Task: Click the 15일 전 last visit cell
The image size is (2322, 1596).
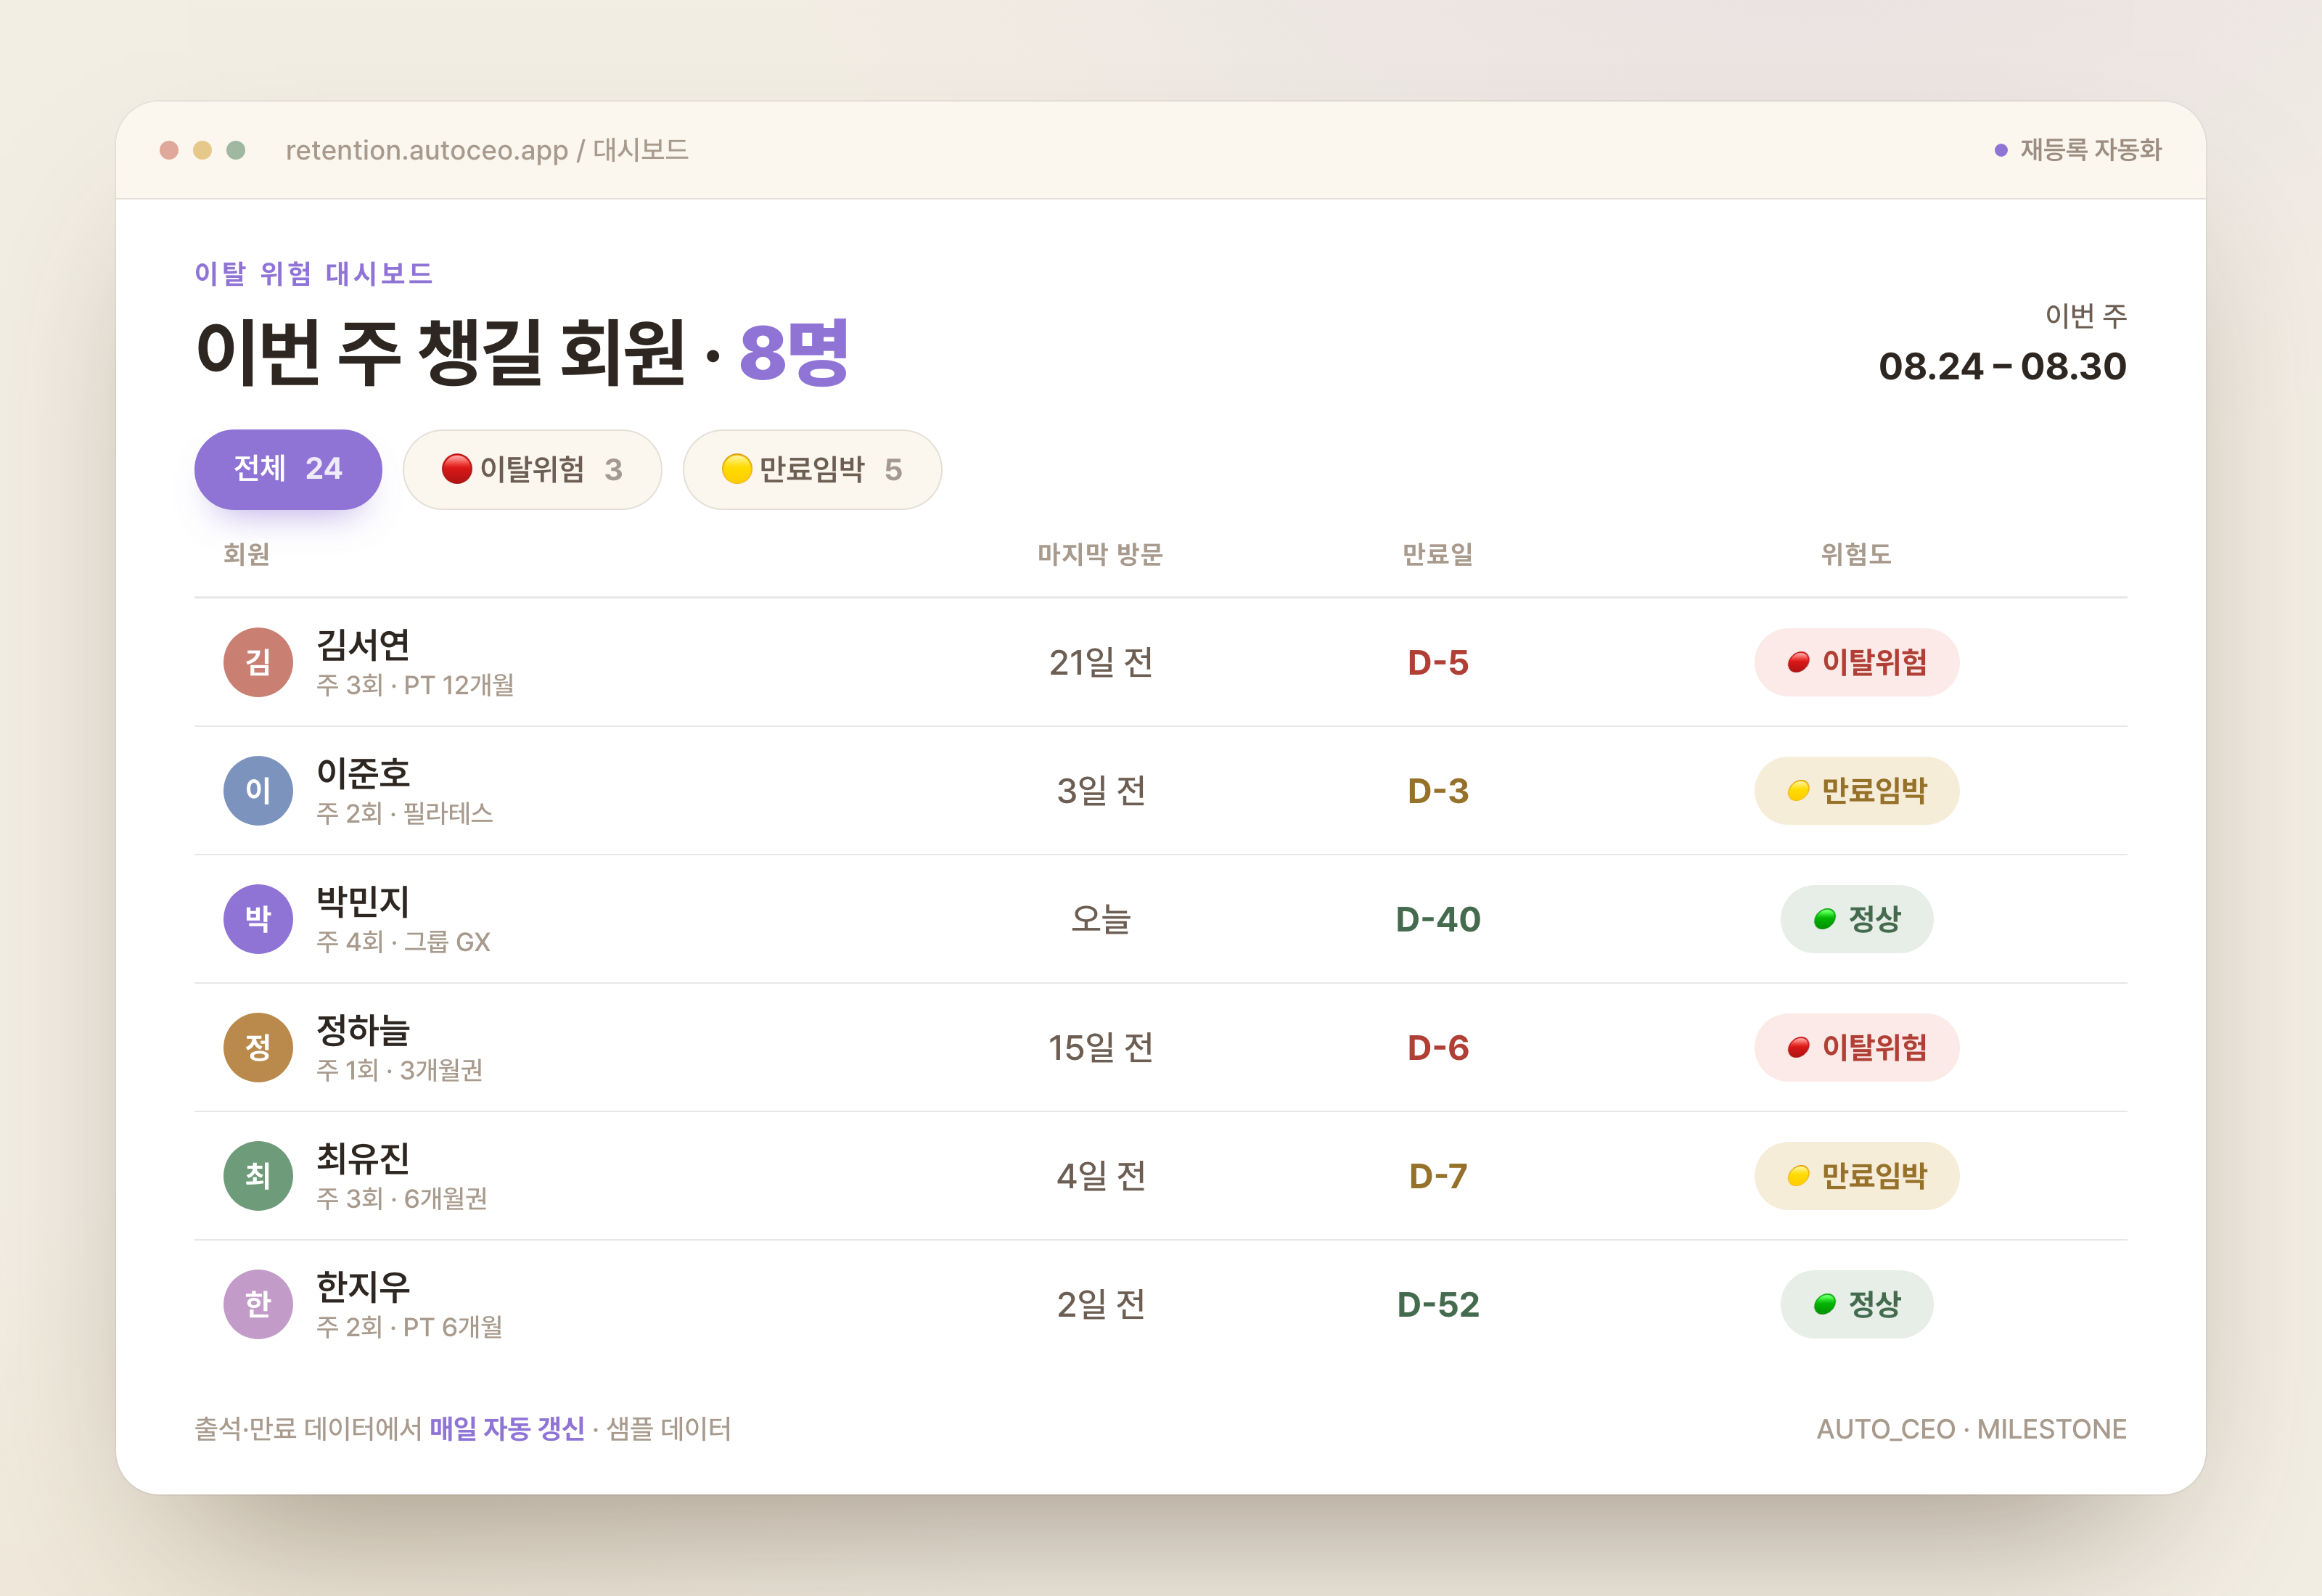Action: [1100, 1047]
